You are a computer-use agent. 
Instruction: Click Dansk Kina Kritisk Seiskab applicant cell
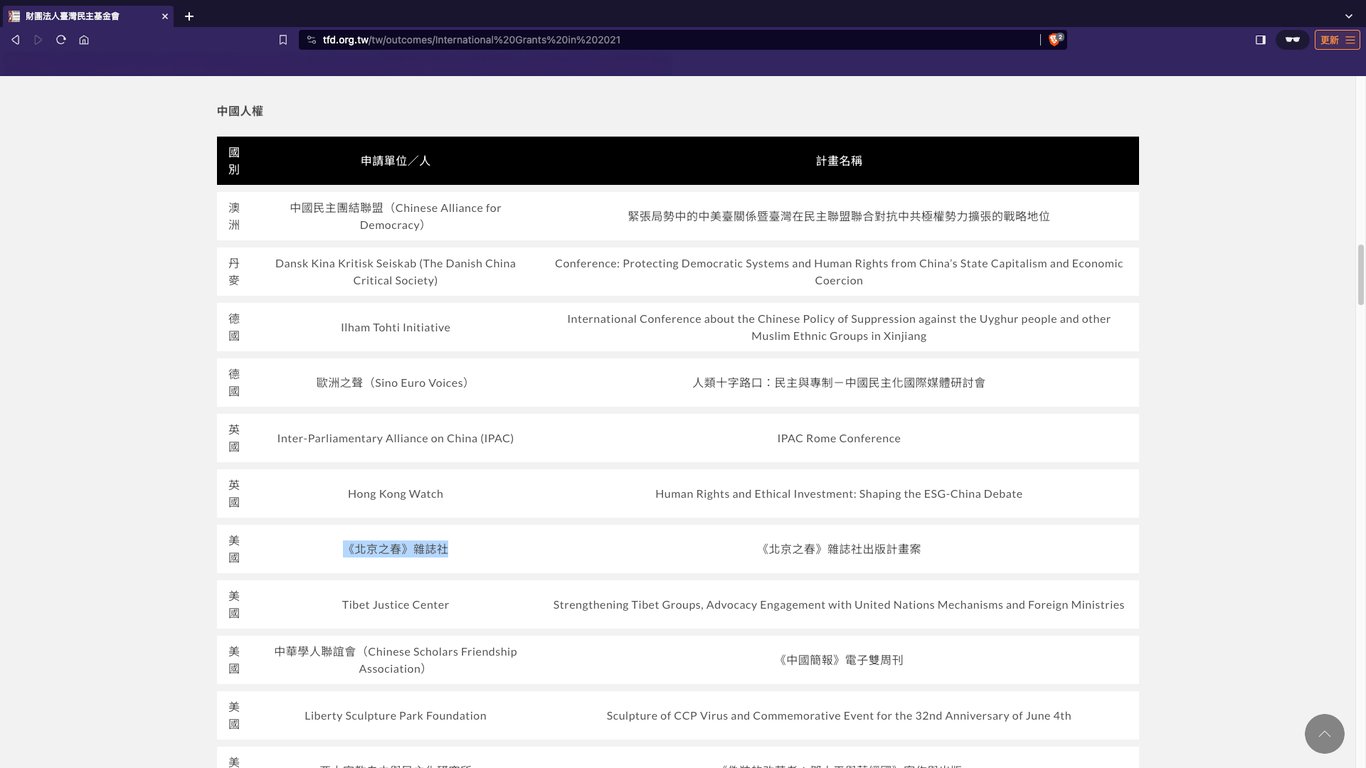point(395,272)
